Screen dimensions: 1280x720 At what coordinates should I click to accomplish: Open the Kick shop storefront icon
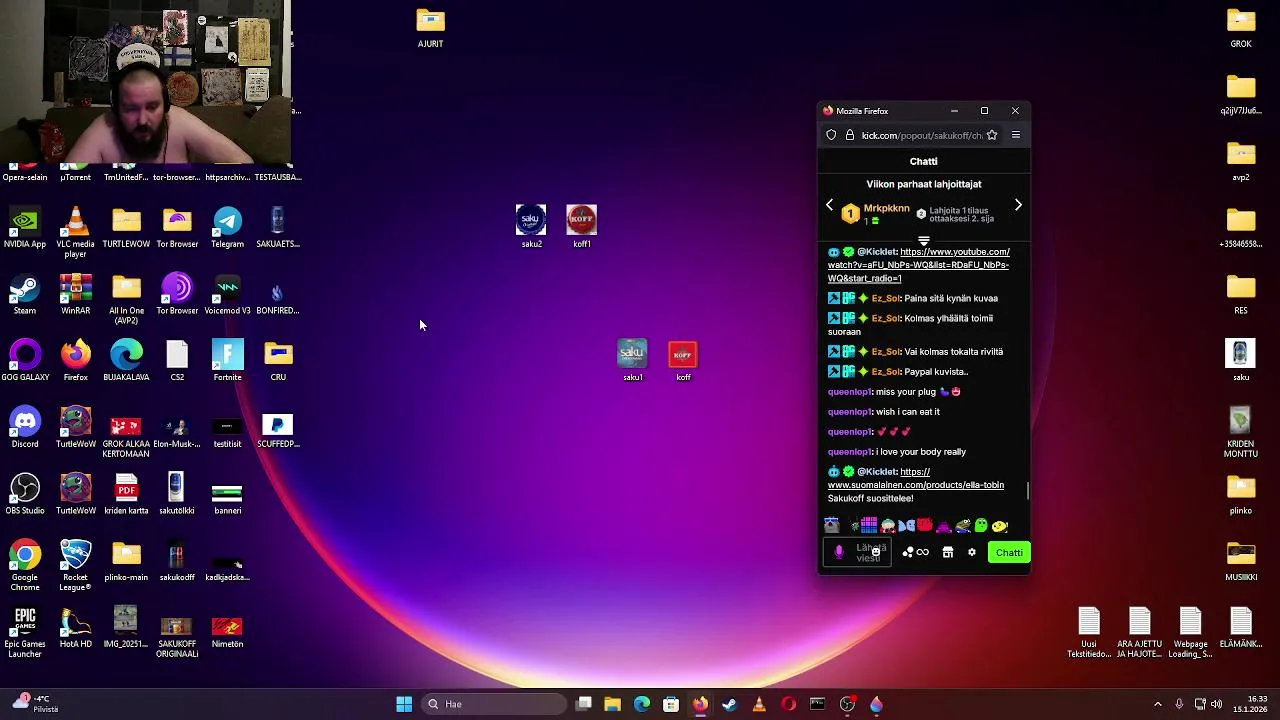coord(947,552)
